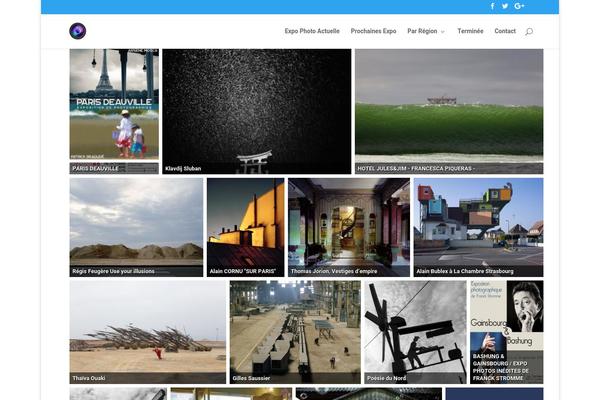
Task: Go to the Contact page
Action: tap(505, 31)
